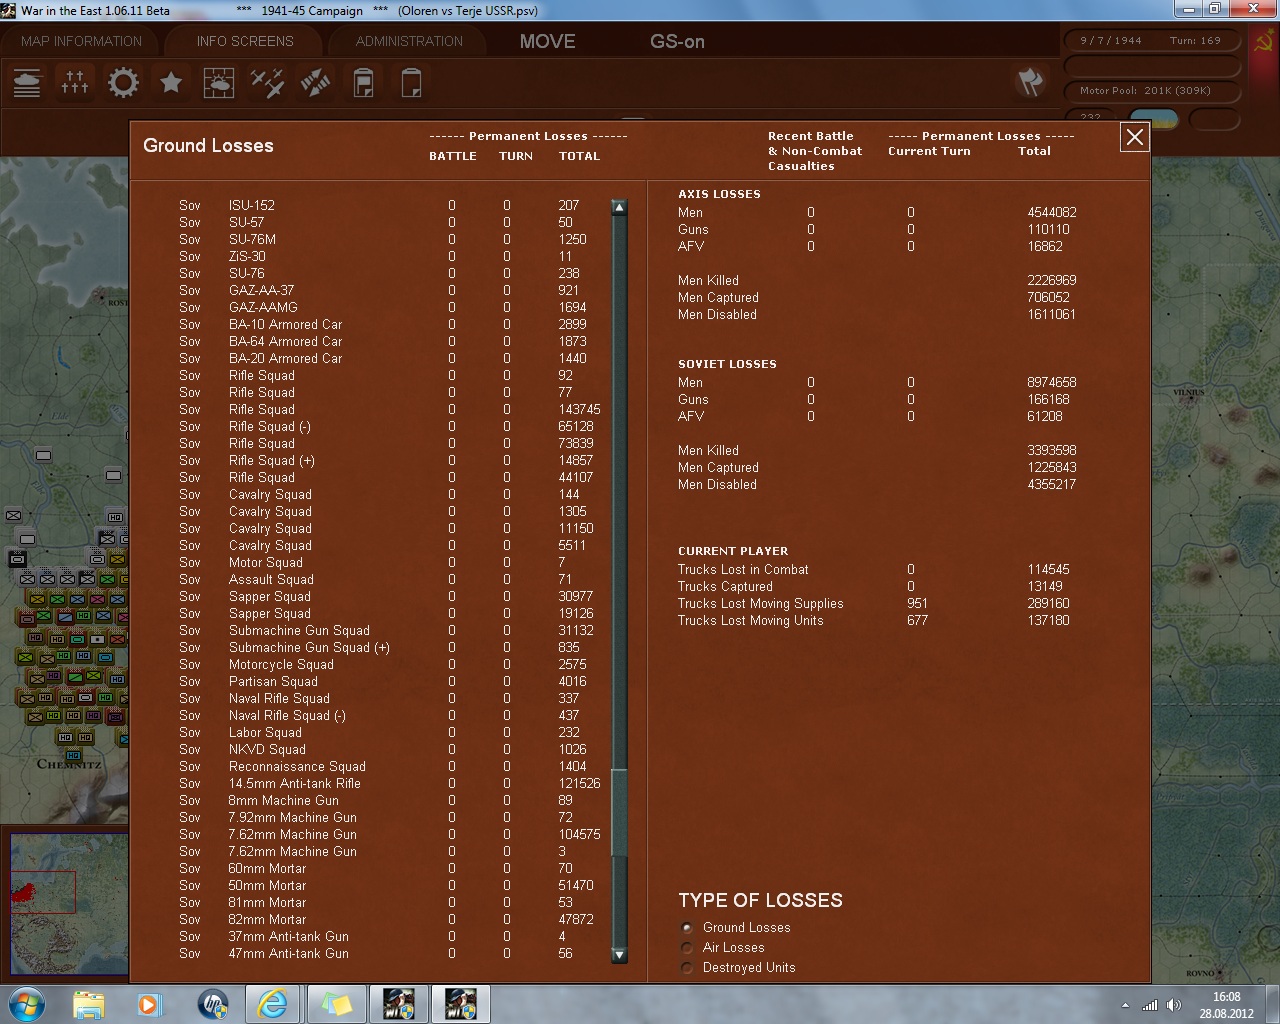Switch to the ADMINISTRATION tab

pos(409,41)
